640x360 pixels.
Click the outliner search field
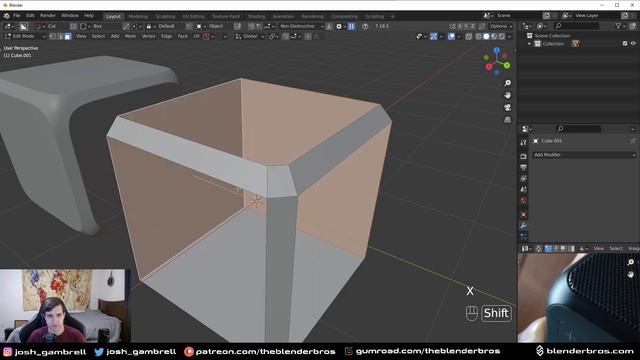coord(577,26)
